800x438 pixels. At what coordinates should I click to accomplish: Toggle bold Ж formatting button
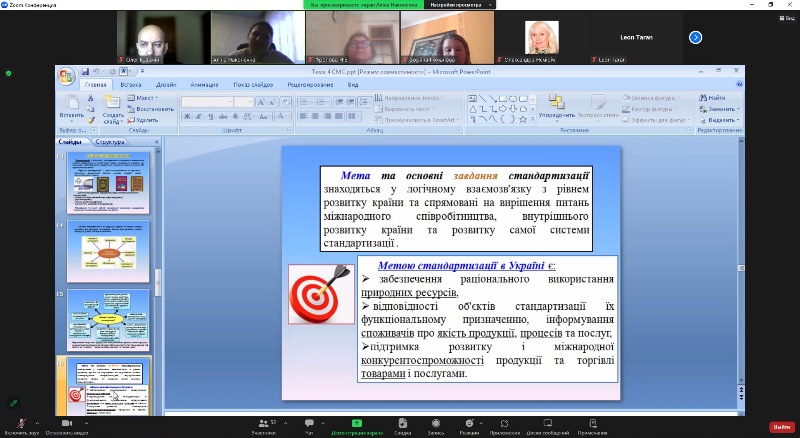(x=186, y=116)
